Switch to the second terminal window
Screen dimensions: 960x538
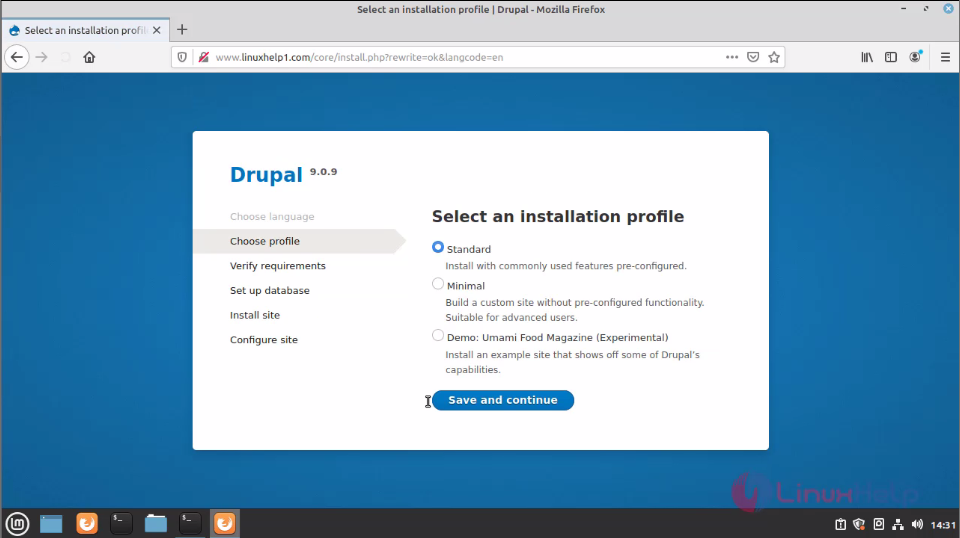point(190,524)
